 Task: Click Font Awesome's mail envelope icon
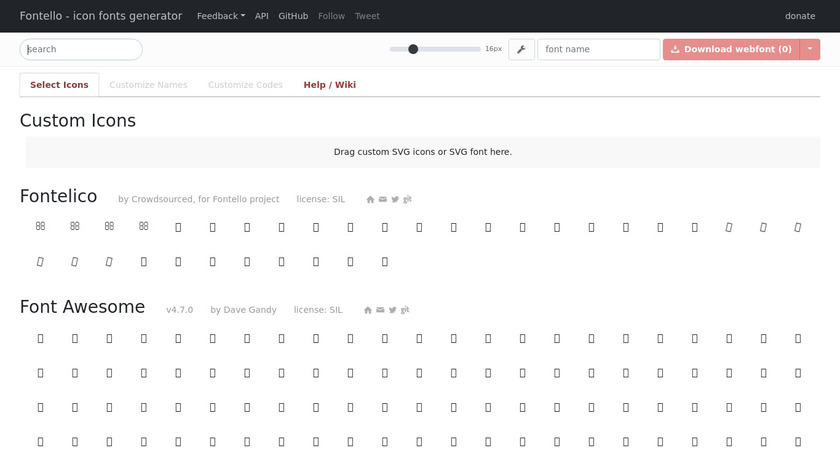point(380,310)
